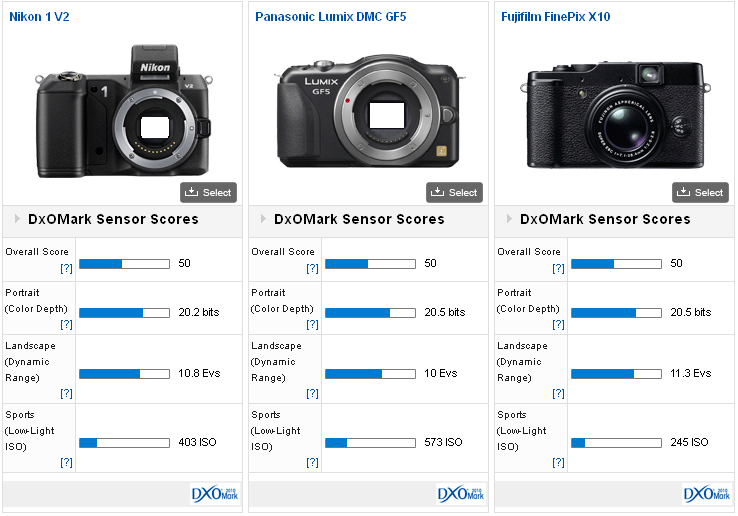Click the Fujifilm X10 camera photo

615,115
